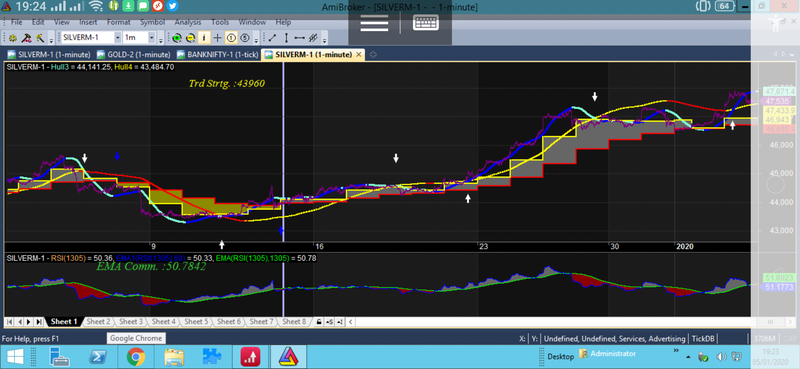Open the red chart arrow taskbar app
This screenshot has width=800, height=369.
pos(251,356)
